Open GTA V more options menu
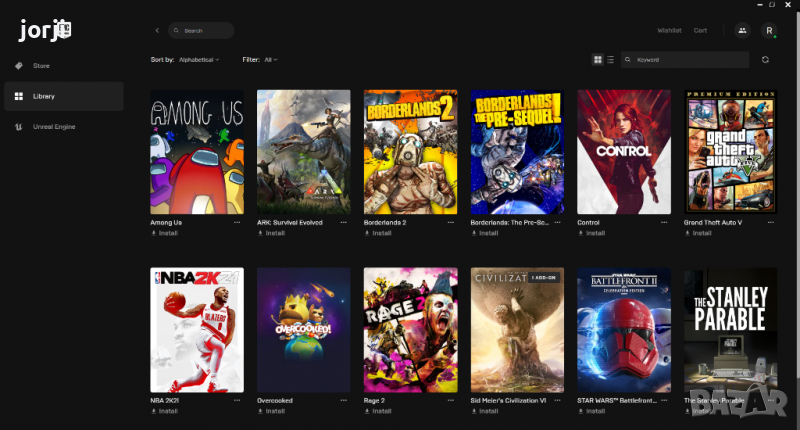The image size is (800, 430). click(770, 222)
